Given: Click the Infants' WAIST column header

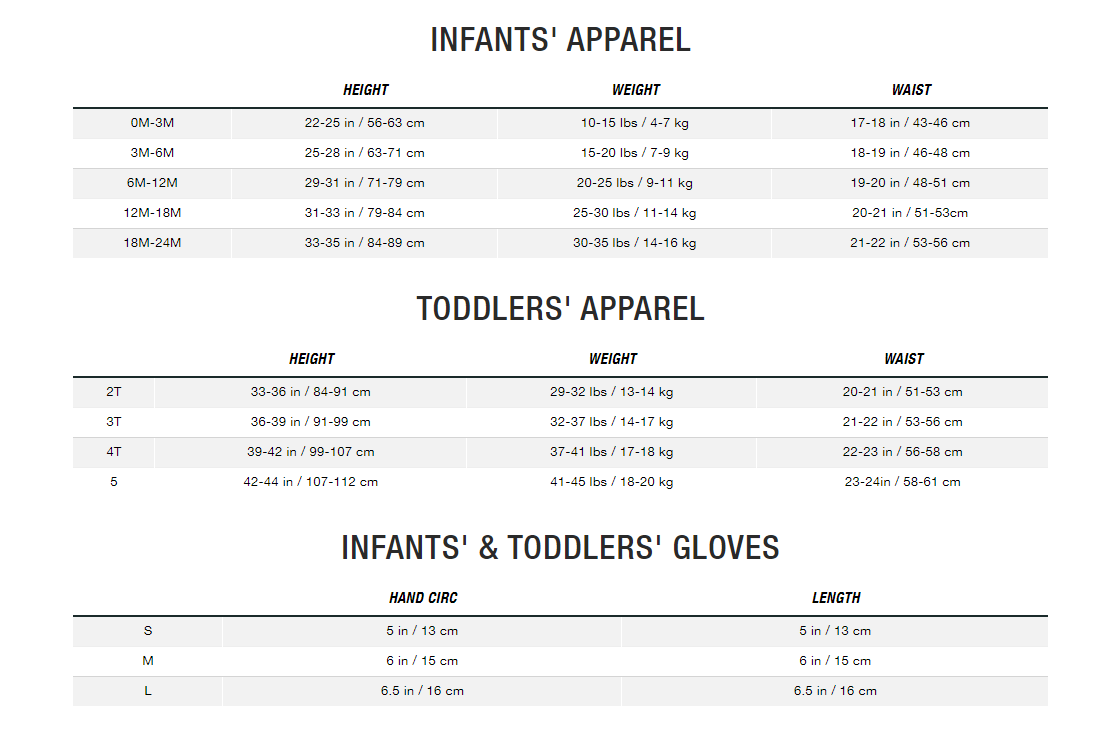Looking at the screenshot, I should (x=911, y=90).
